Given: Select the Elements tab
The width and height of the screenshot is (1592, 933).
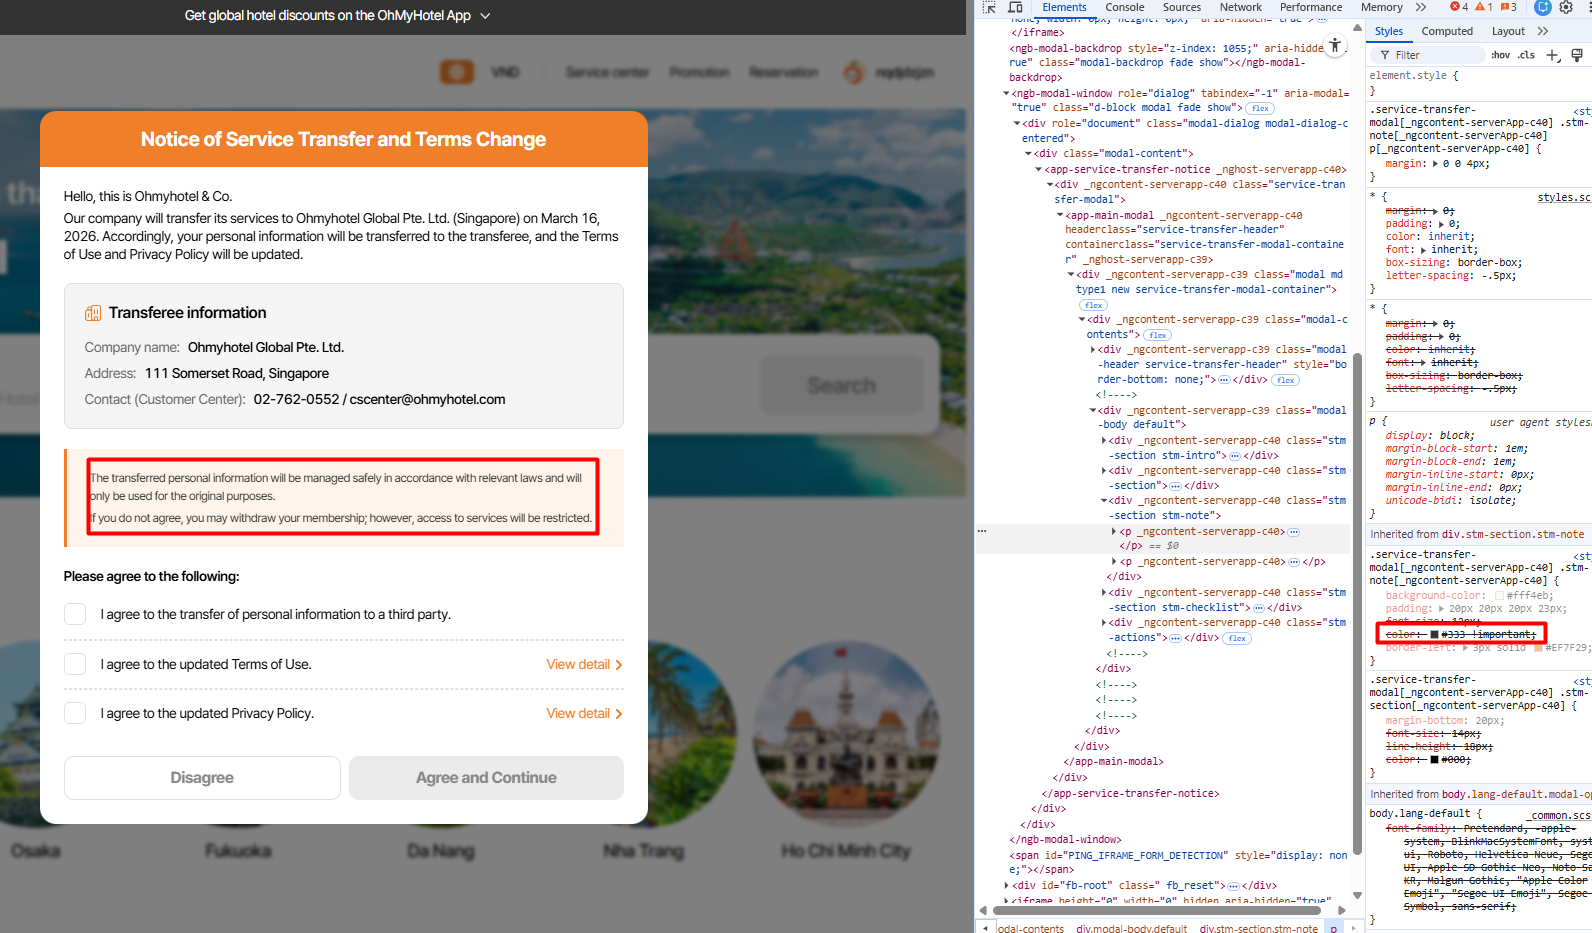Looking at the screenshot, I should pos(1064,7).
